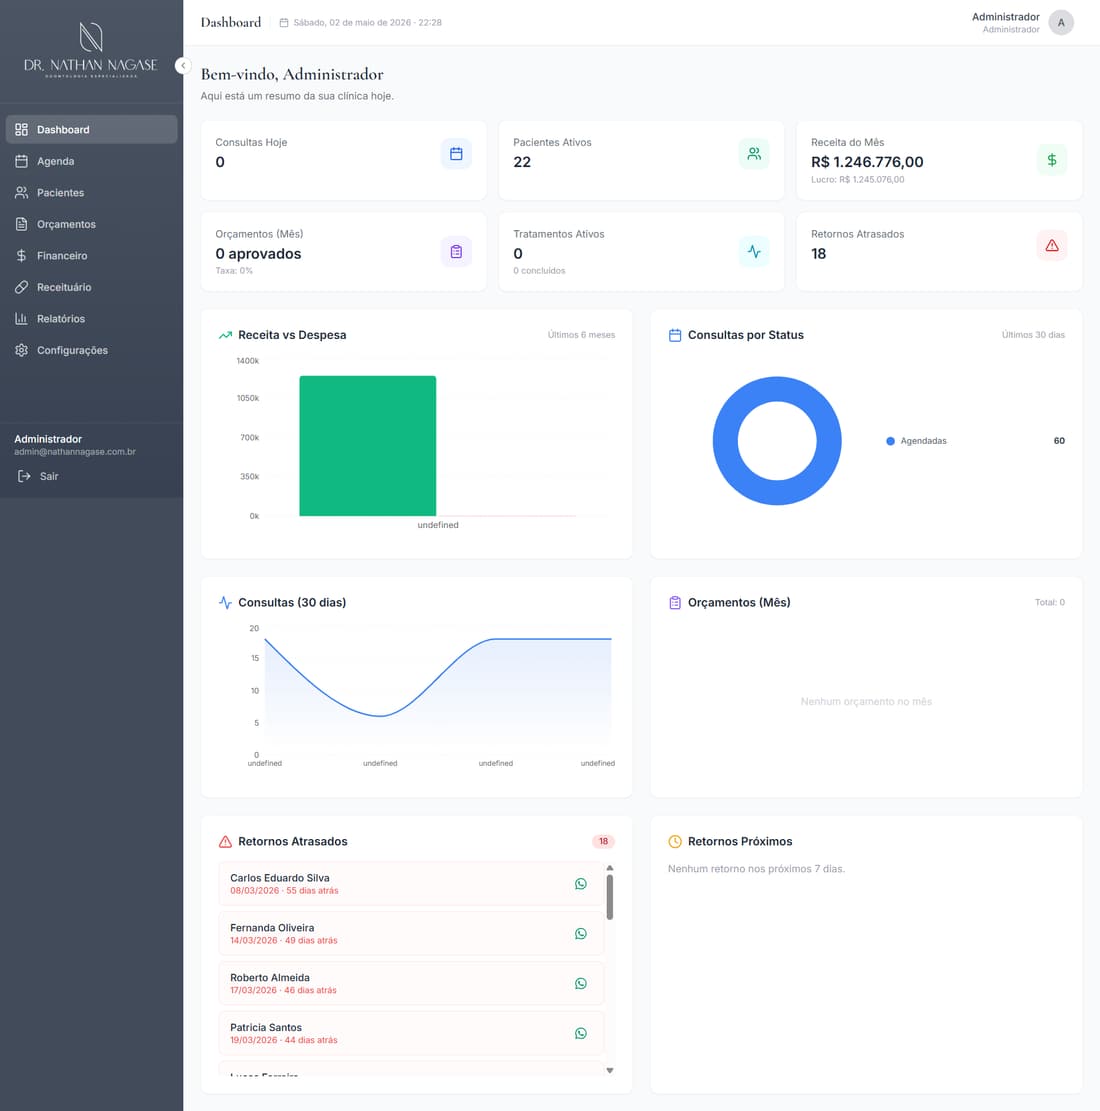Click the dollar icon in Receita do Mês card

tap(1052, 160)
